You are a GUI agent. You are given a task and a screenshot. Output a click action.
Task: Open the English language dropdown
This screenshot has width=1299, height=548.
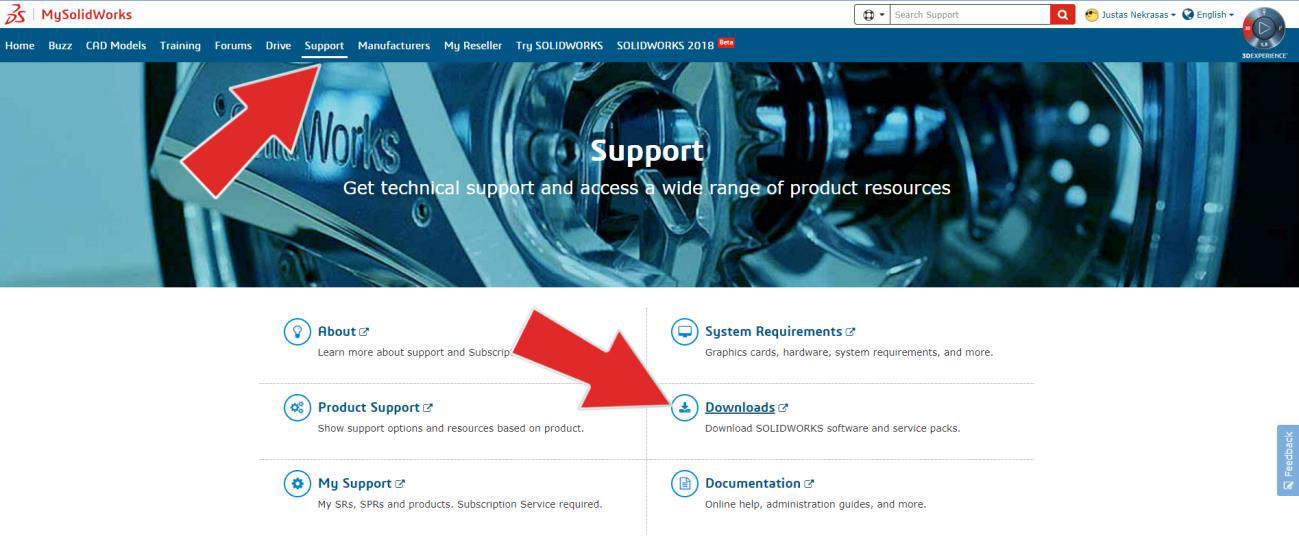click(1214, 15)
